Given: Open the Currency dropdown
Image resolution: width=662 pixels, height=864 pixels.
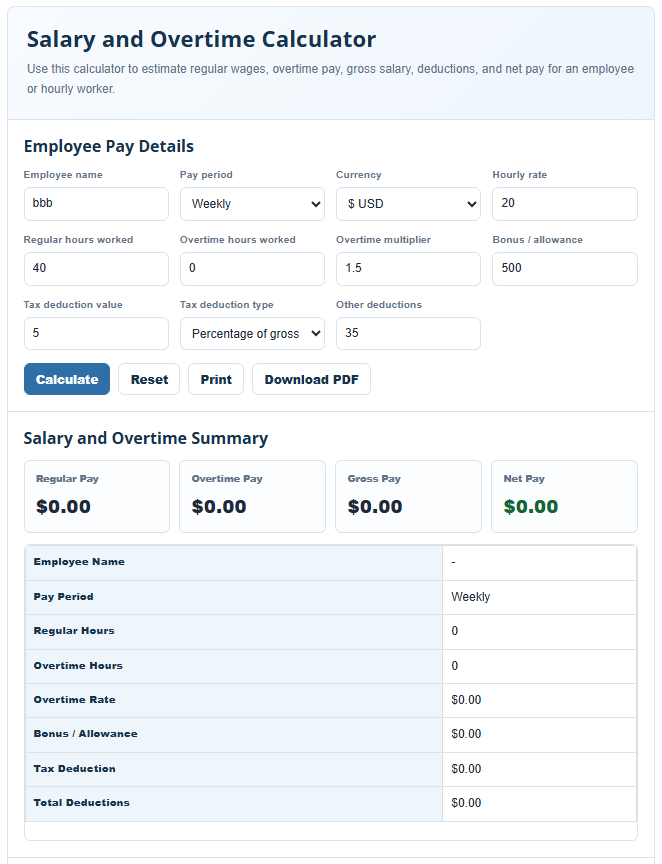Looking at the screenshot, I should [x=408, y=204].
